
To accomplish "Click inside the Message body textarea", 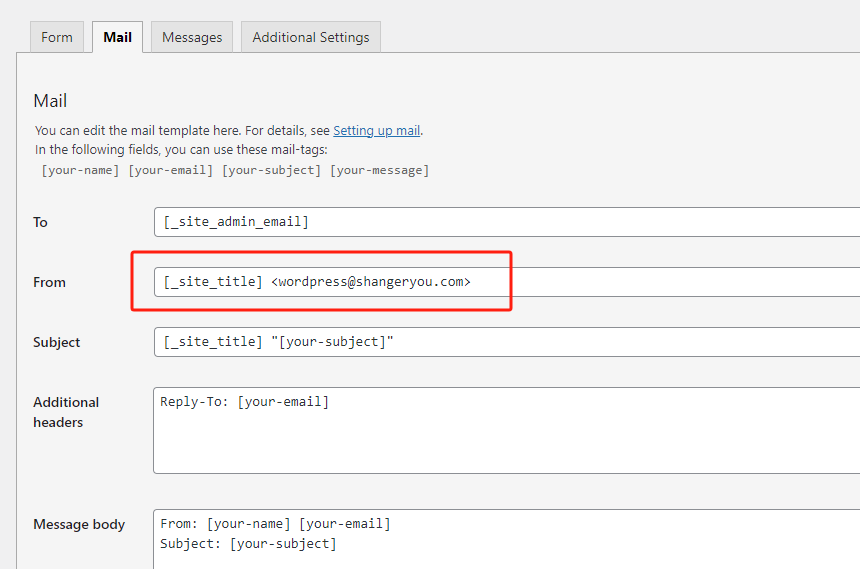I will point(507,539).
